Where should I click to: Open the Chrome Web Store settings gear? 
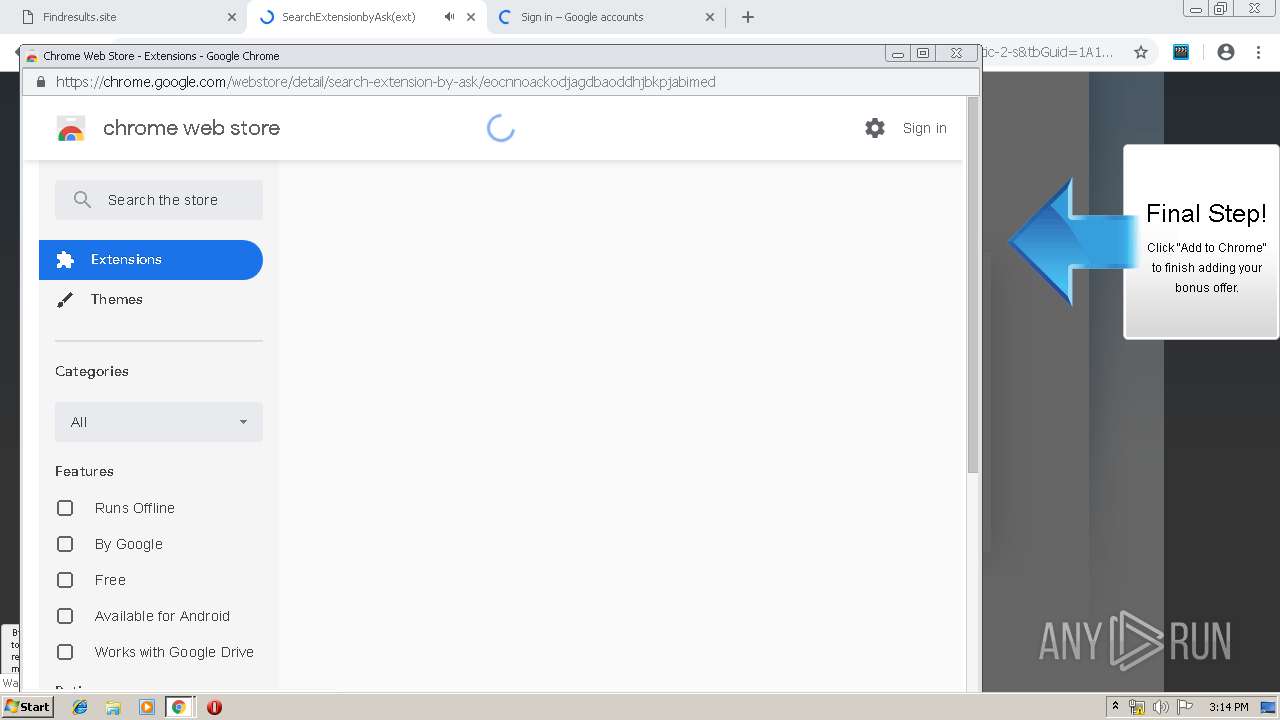tap(875, 128)
